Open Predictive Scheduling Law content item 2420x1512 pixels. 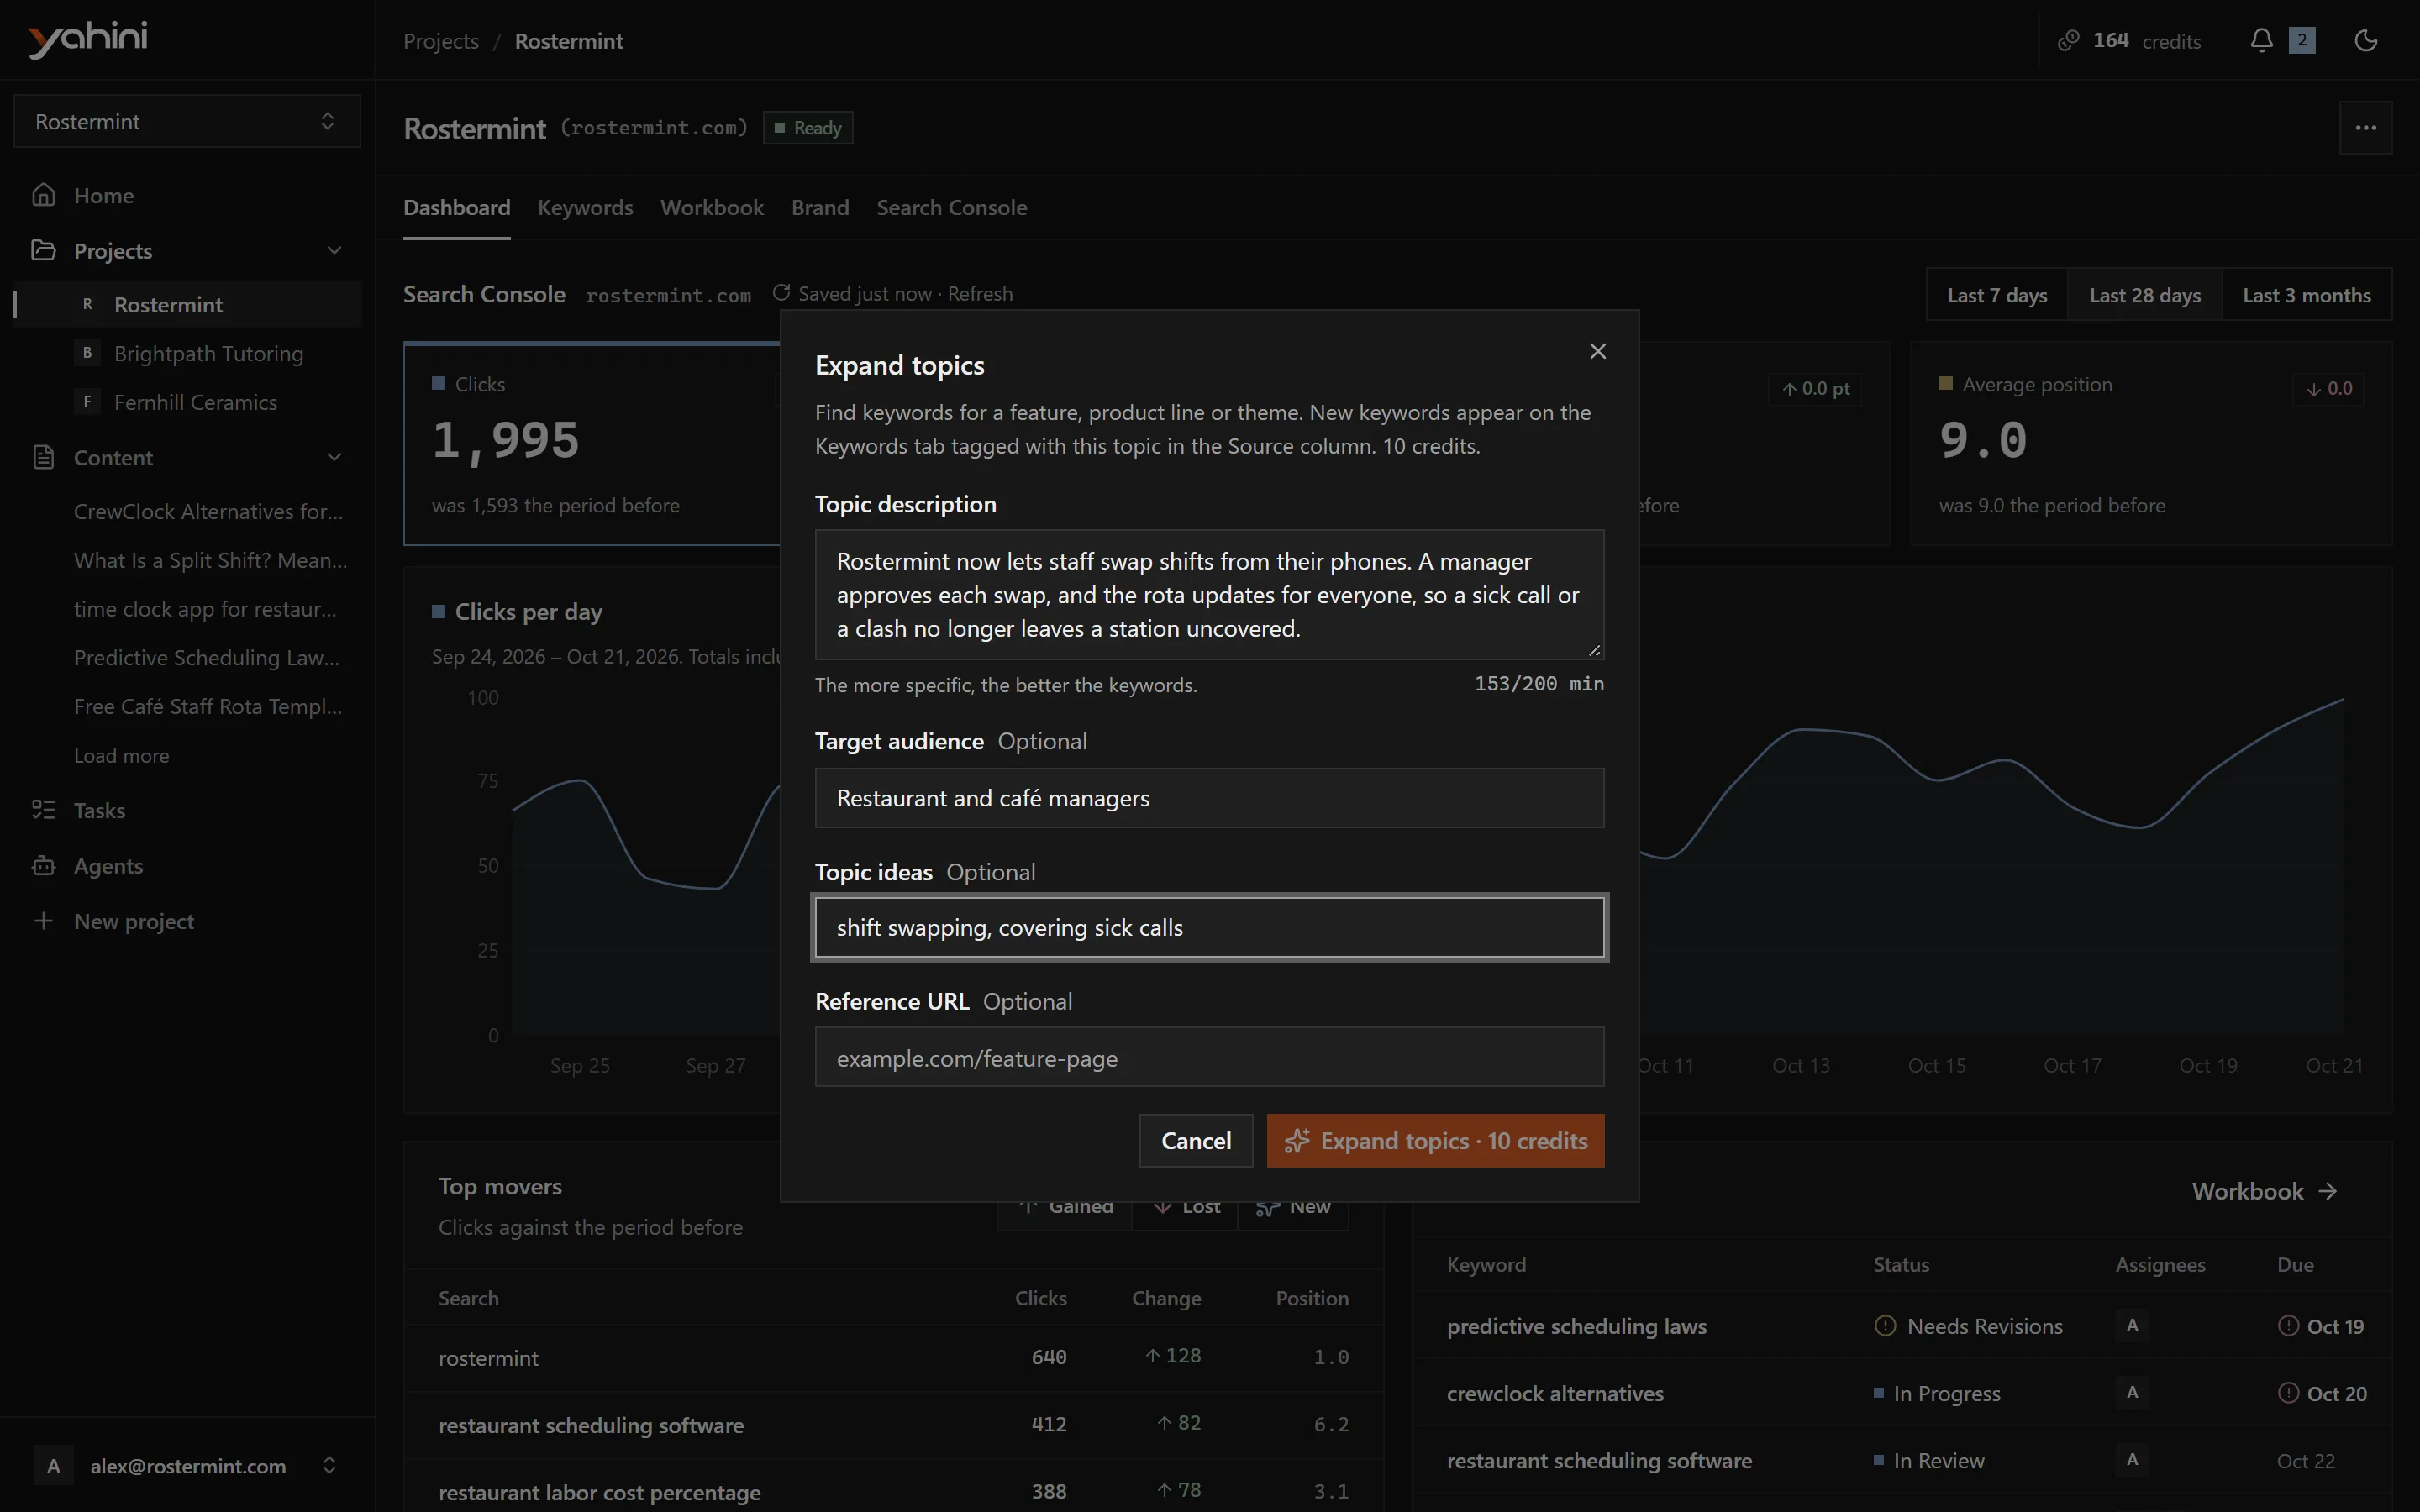click(207, 657)
